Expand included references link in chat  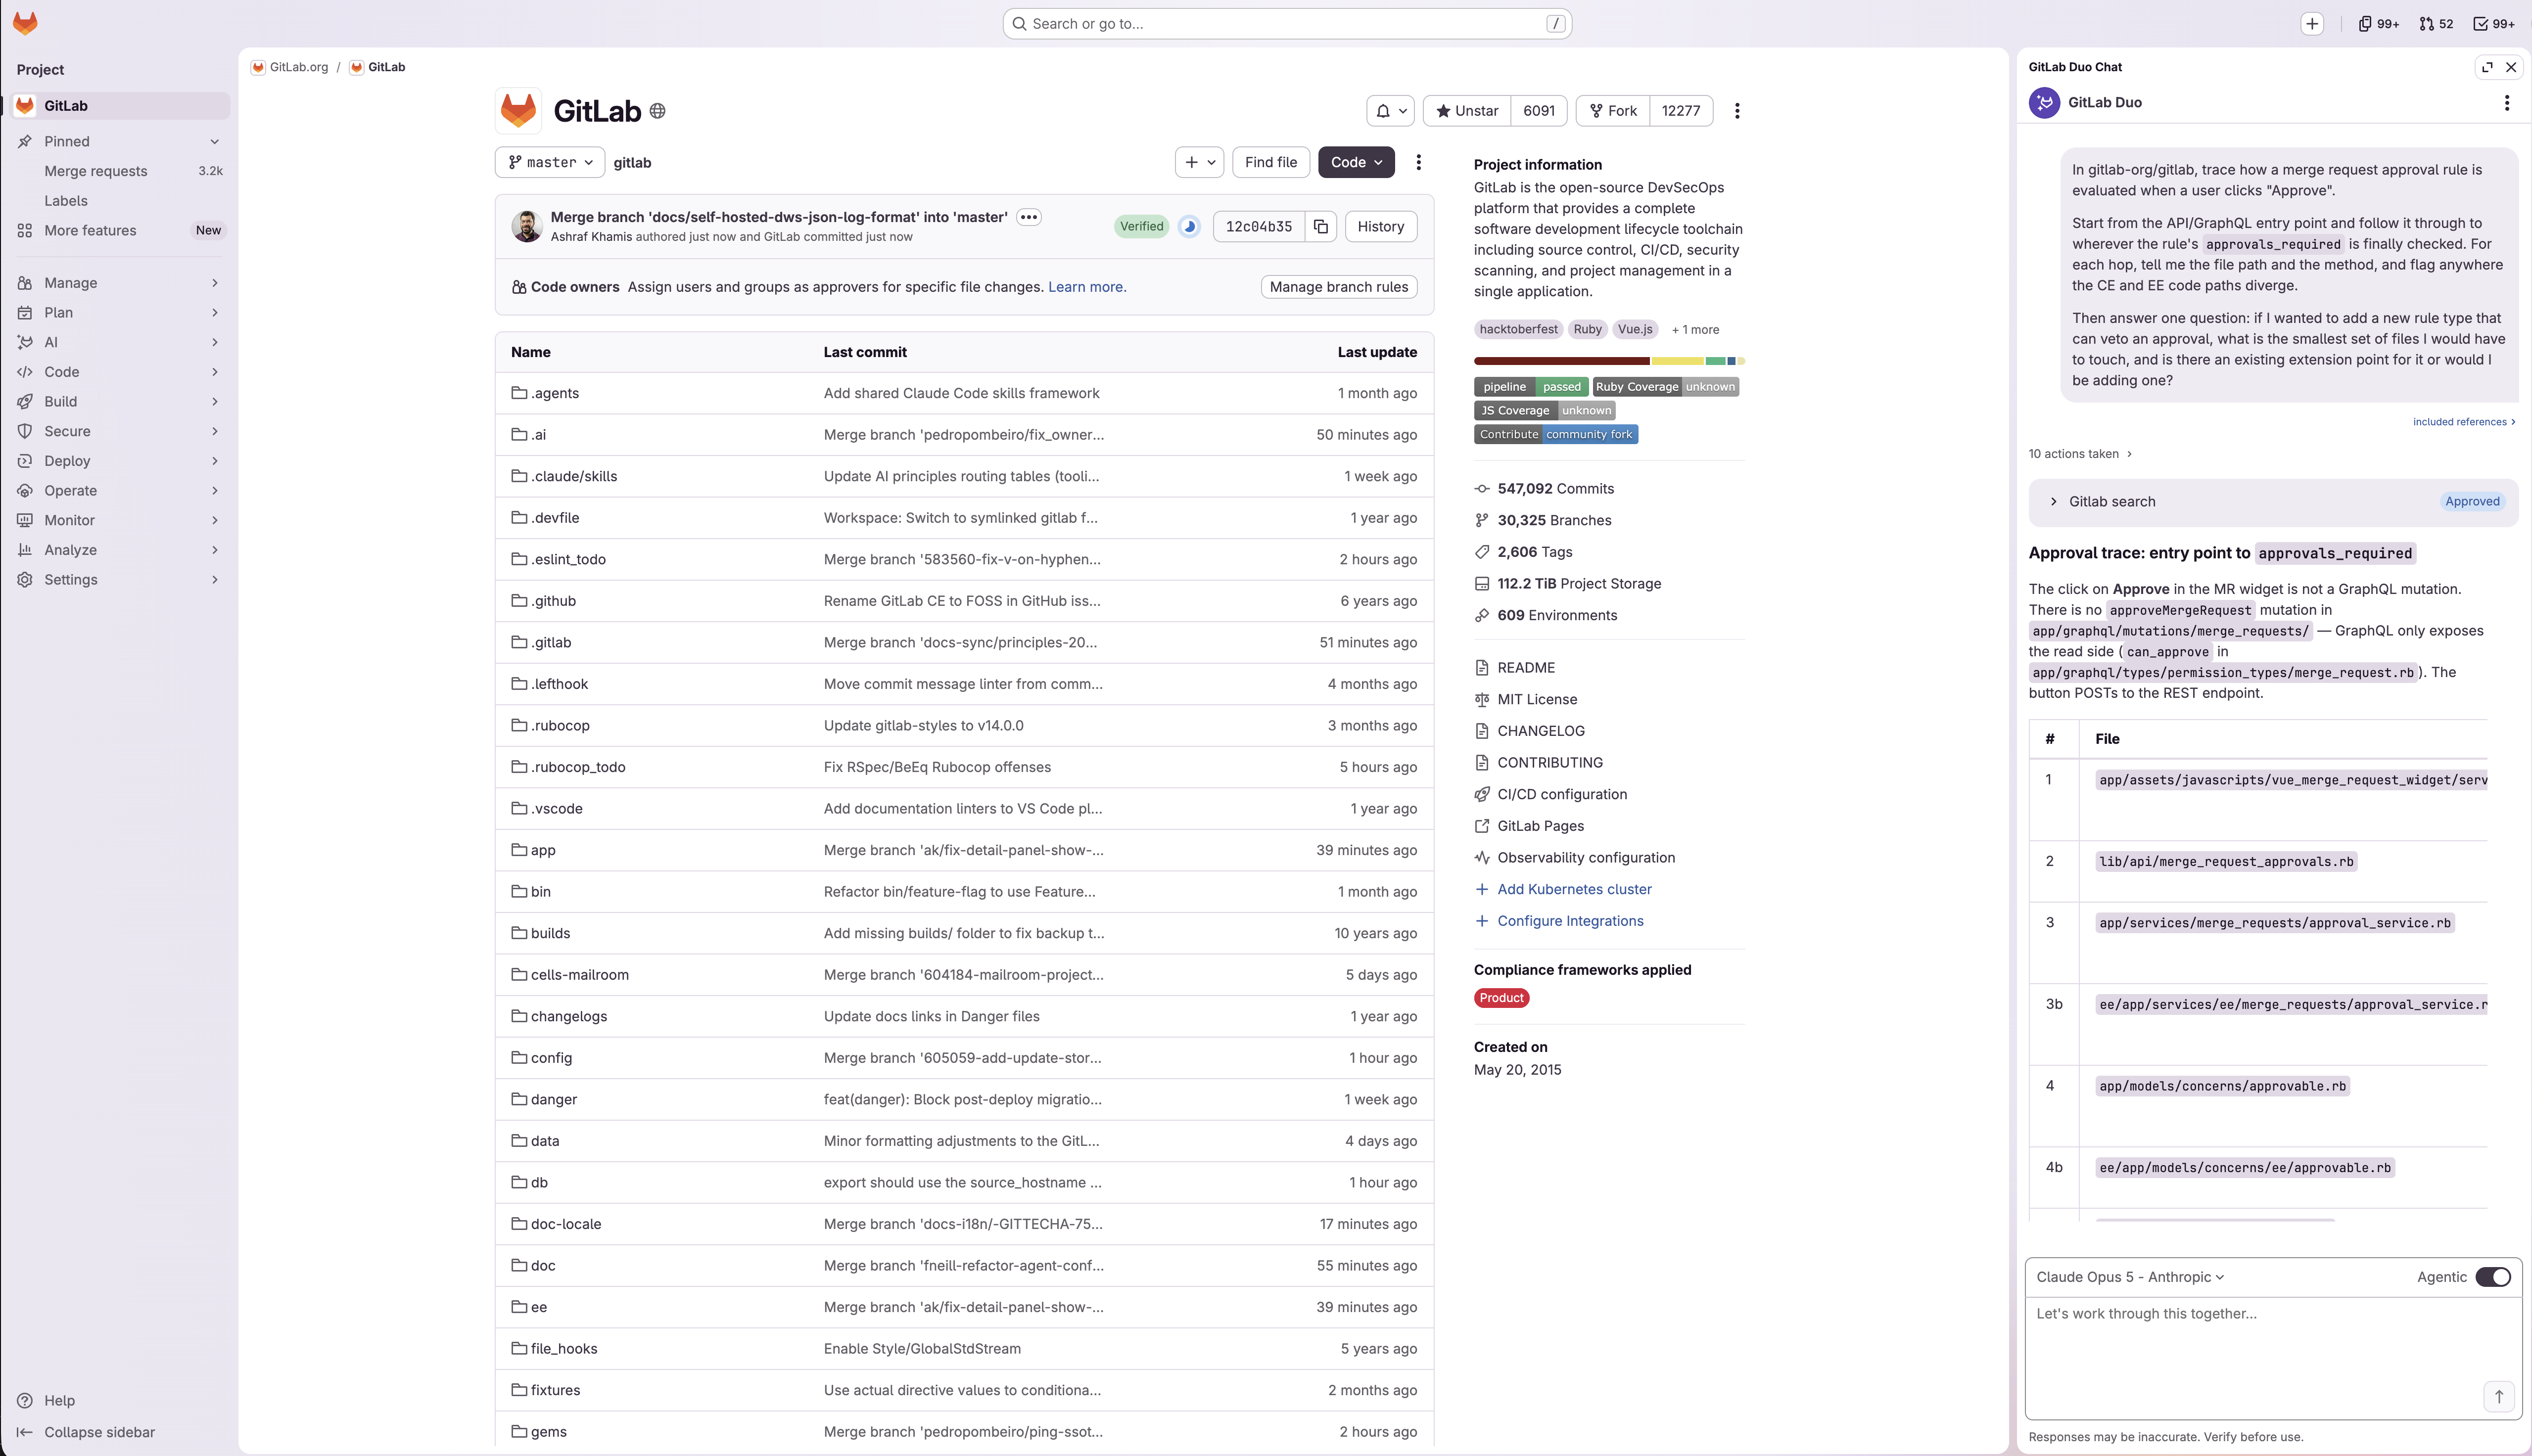tap(2464, 422)
